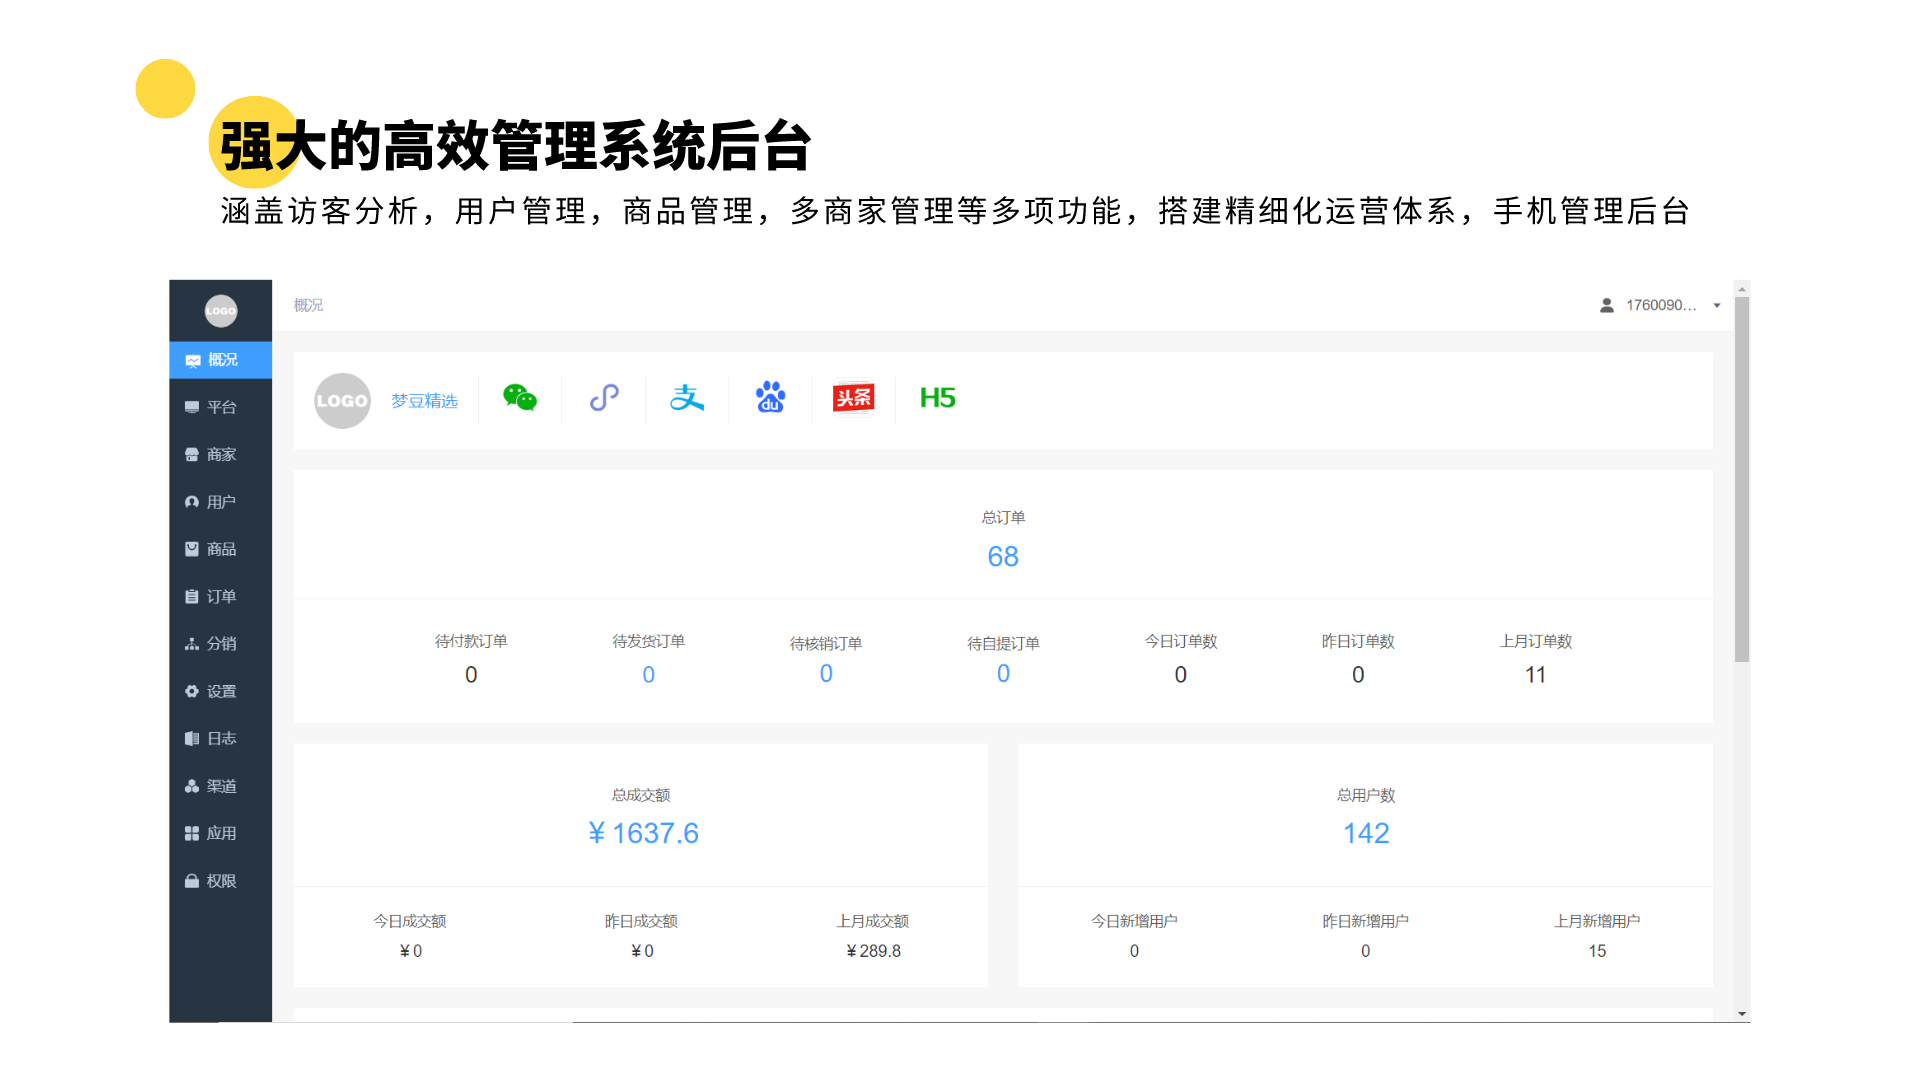Viewport: 1920px width, 1080px height.
Task: Select the green H5 icon
Action: click(x=937, y=398)
